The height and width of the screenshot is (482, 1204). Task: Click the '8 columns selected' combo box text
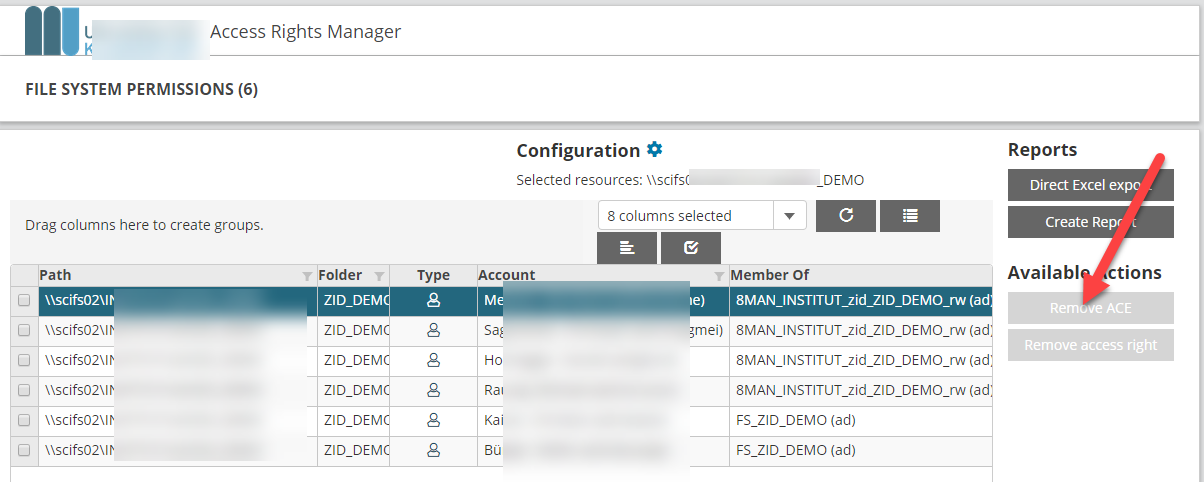click(x=670, y=216)
